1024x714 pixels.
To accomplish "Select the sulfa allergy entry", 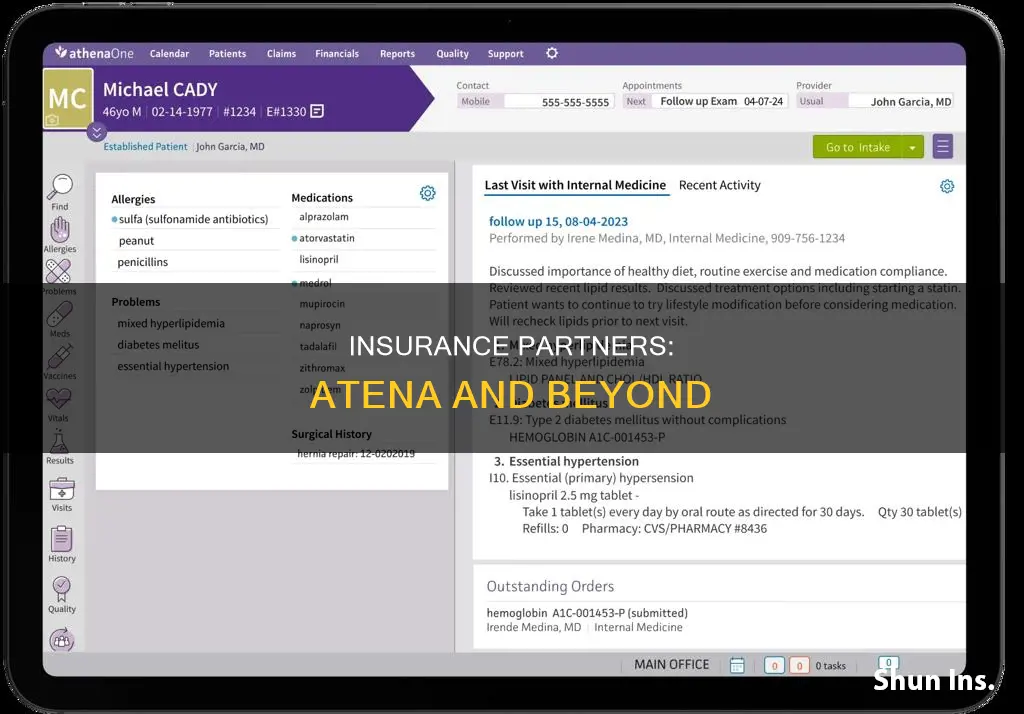I will coord(193,219).
